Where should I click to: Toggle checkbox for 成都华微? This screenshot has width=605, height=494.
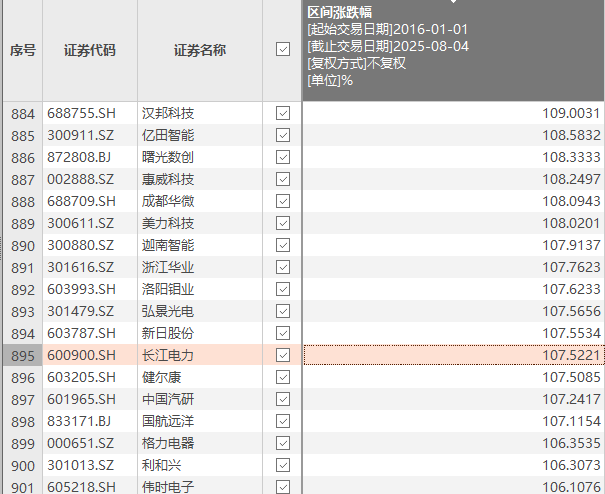tap(283, 201)
